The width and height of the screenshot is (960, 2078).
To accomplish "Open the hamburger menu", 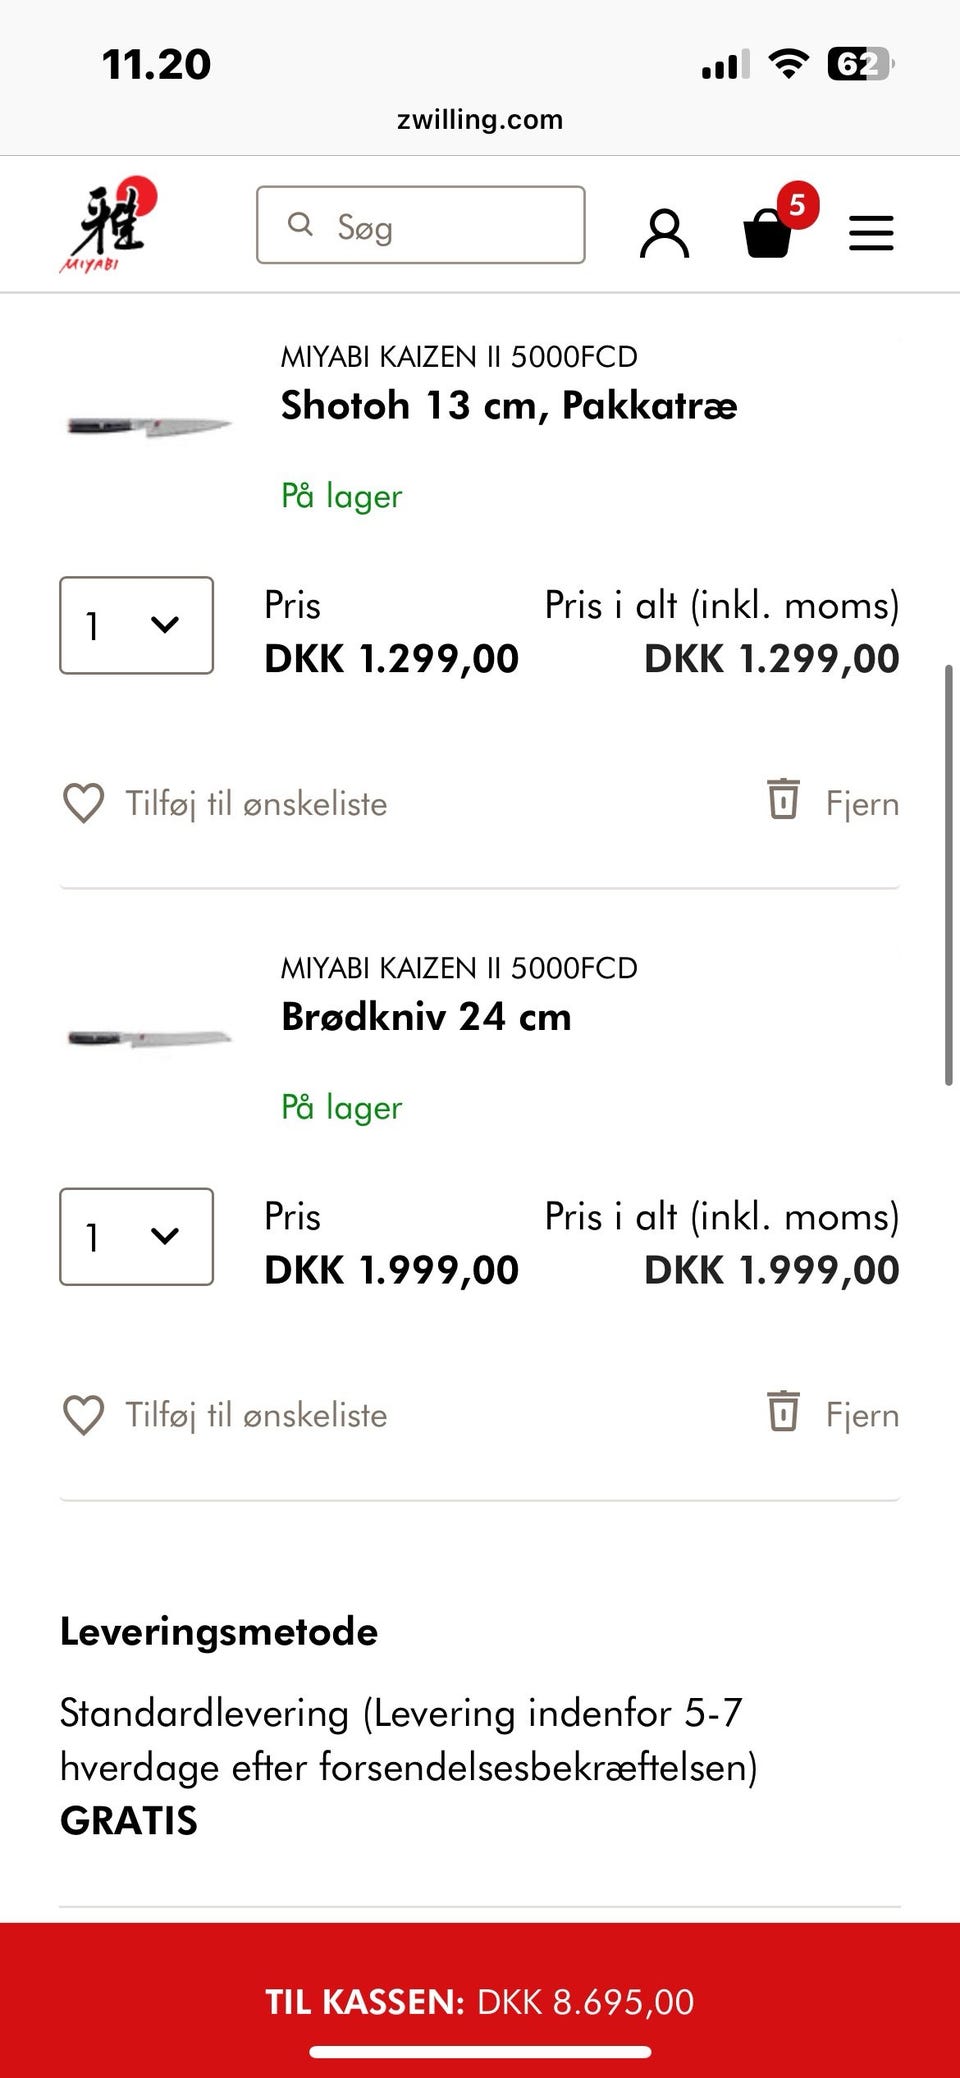I will pyautogui.click(x=871, y=233).
